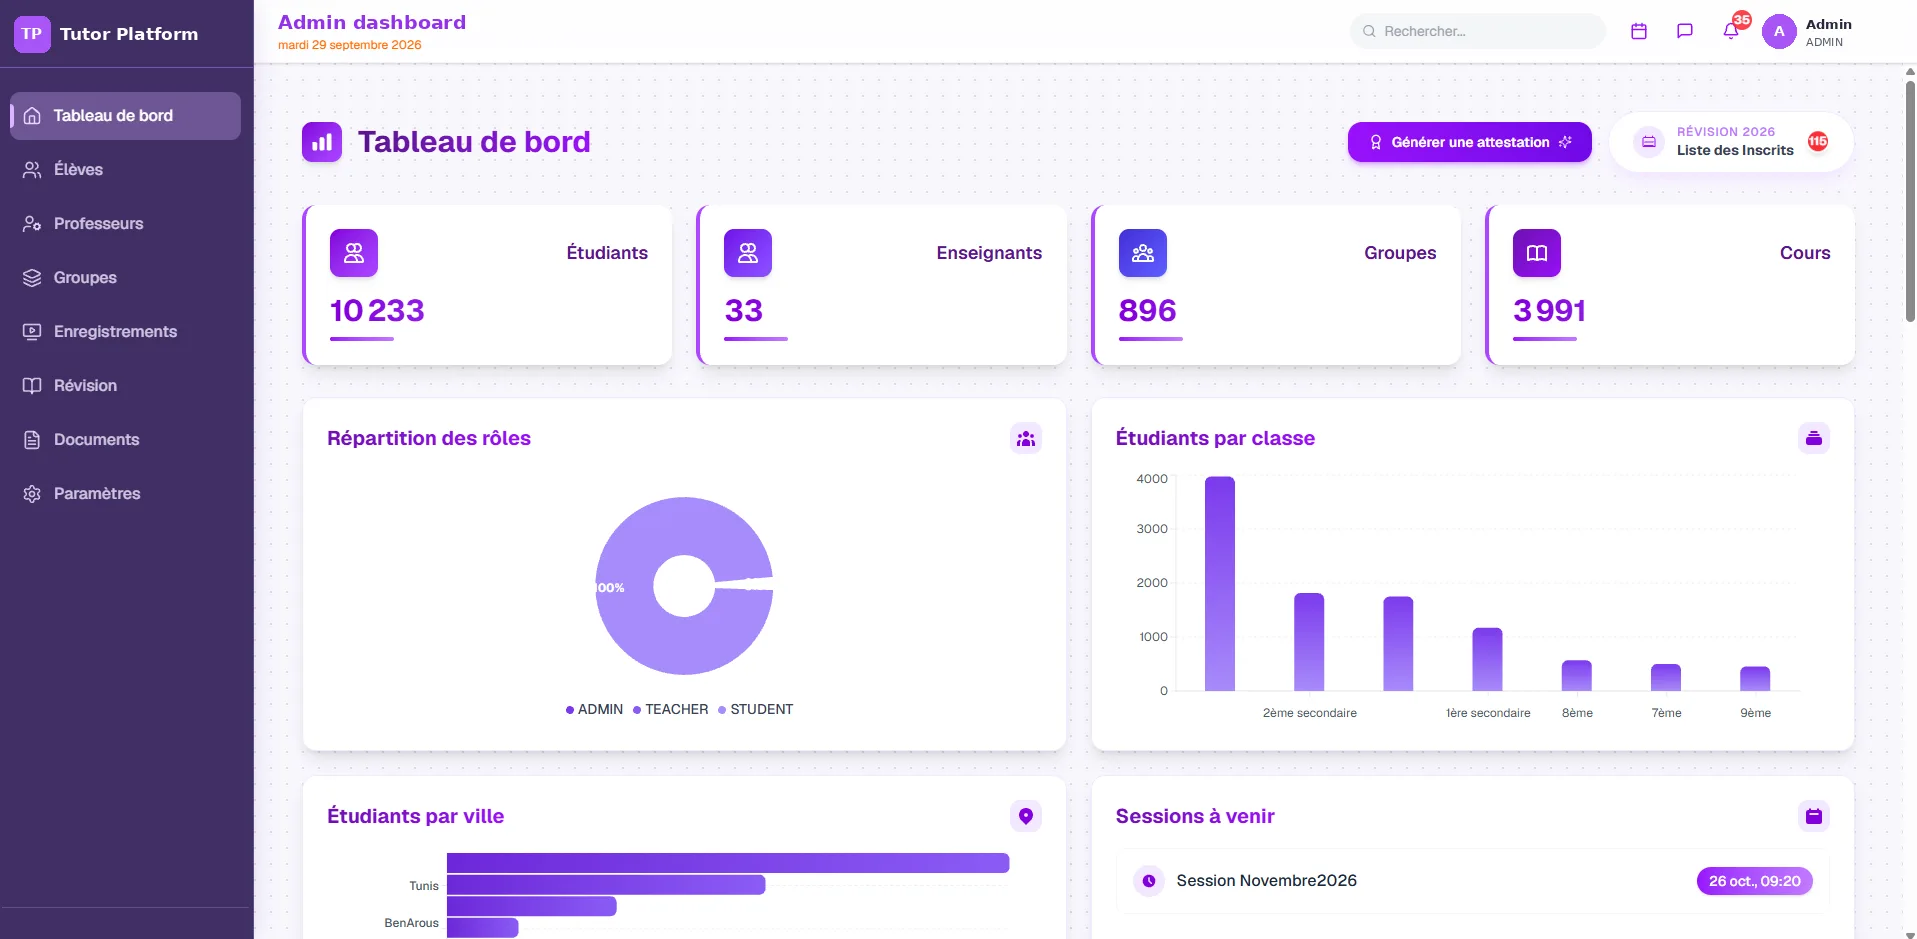Screen dimensions: 1917x939
Task: Click the Étudiants card icon
Action: (x=354, y=253)
